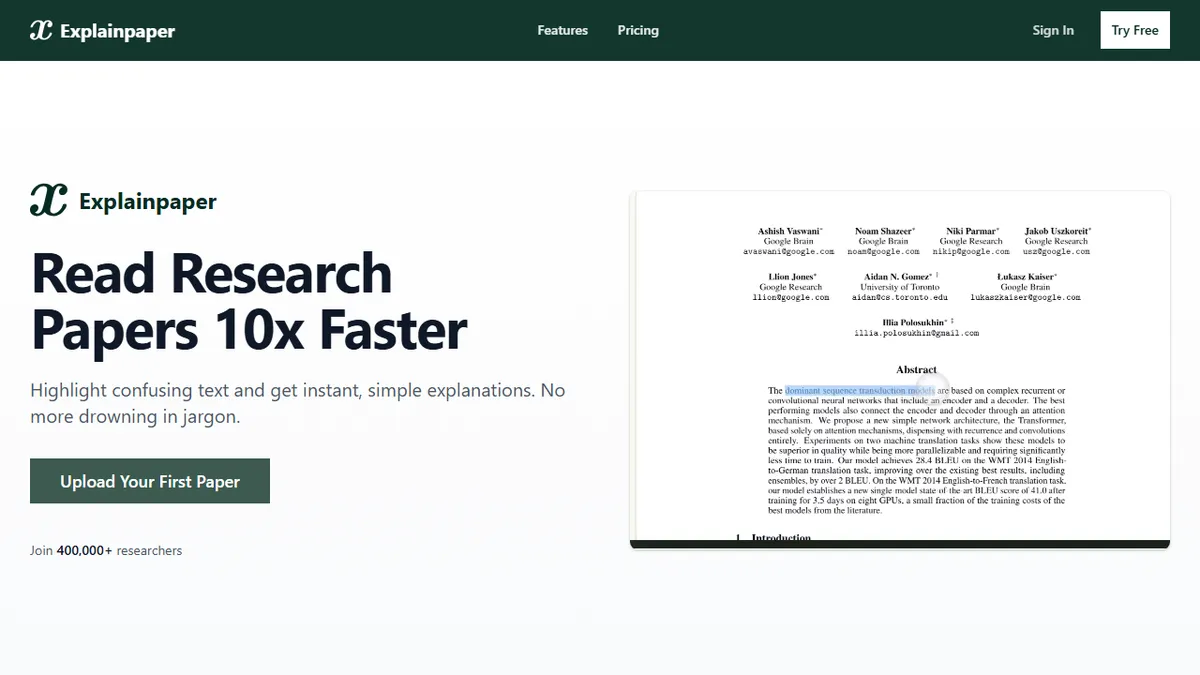
Task: Click the "Highlight confusing text" subtitle paragraph
Action: [298, 403]
